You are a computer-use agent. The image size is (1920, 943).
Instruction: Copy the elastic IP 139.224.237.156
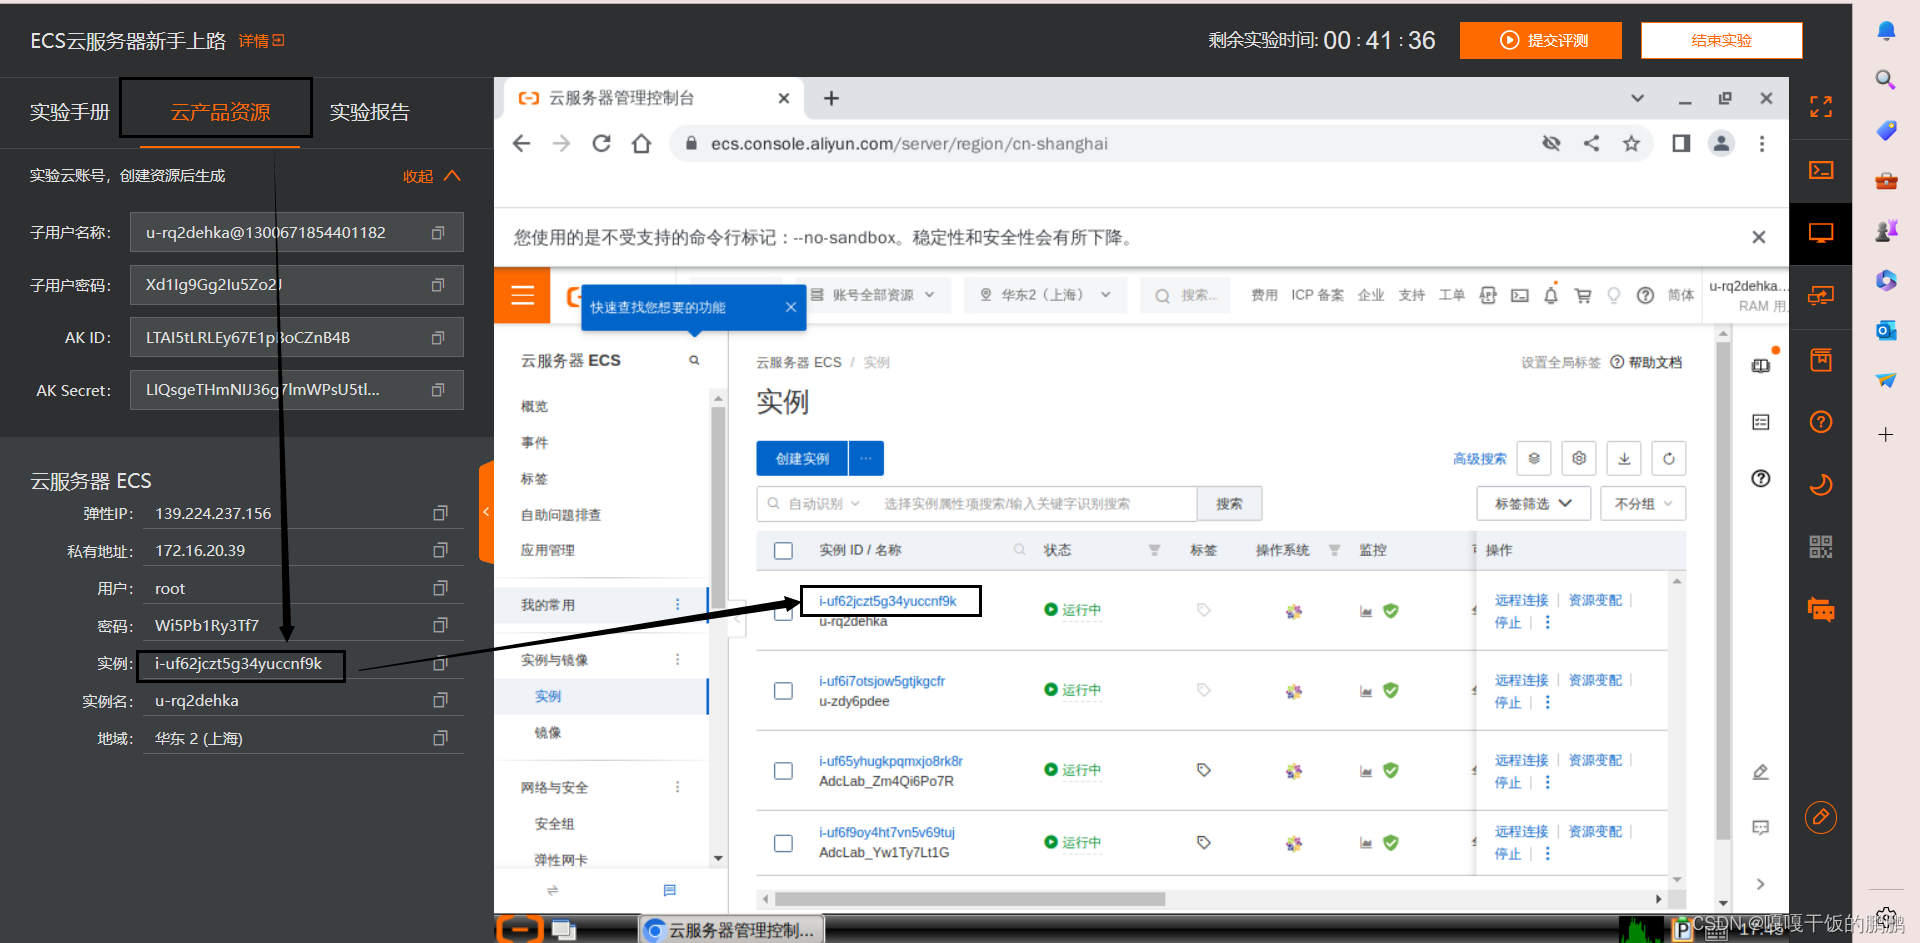(440, 513)
